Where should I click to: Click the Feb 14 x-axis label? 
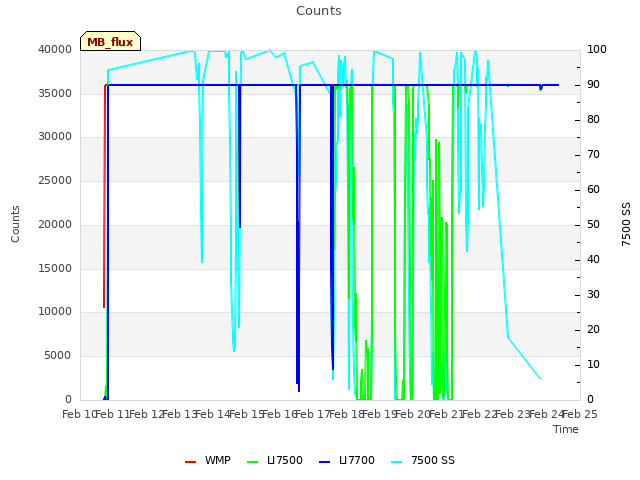click(213, 414)
